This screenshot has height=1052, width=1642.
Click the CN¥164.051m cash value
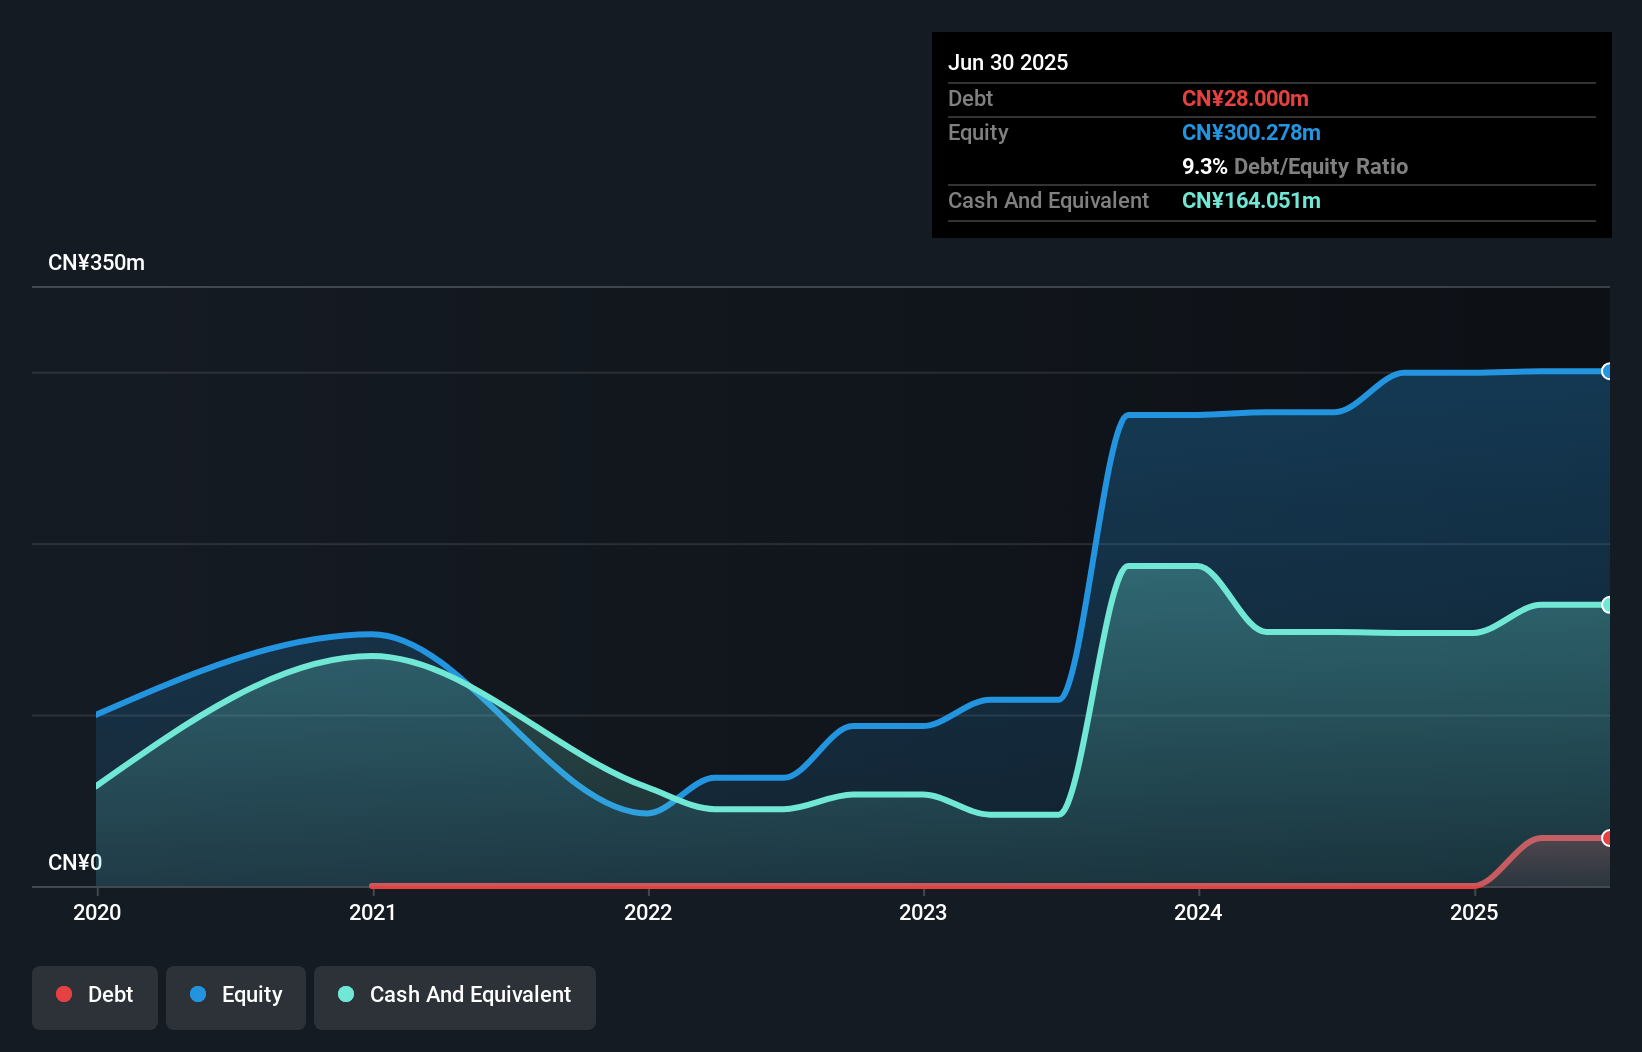click(1251, 200)
